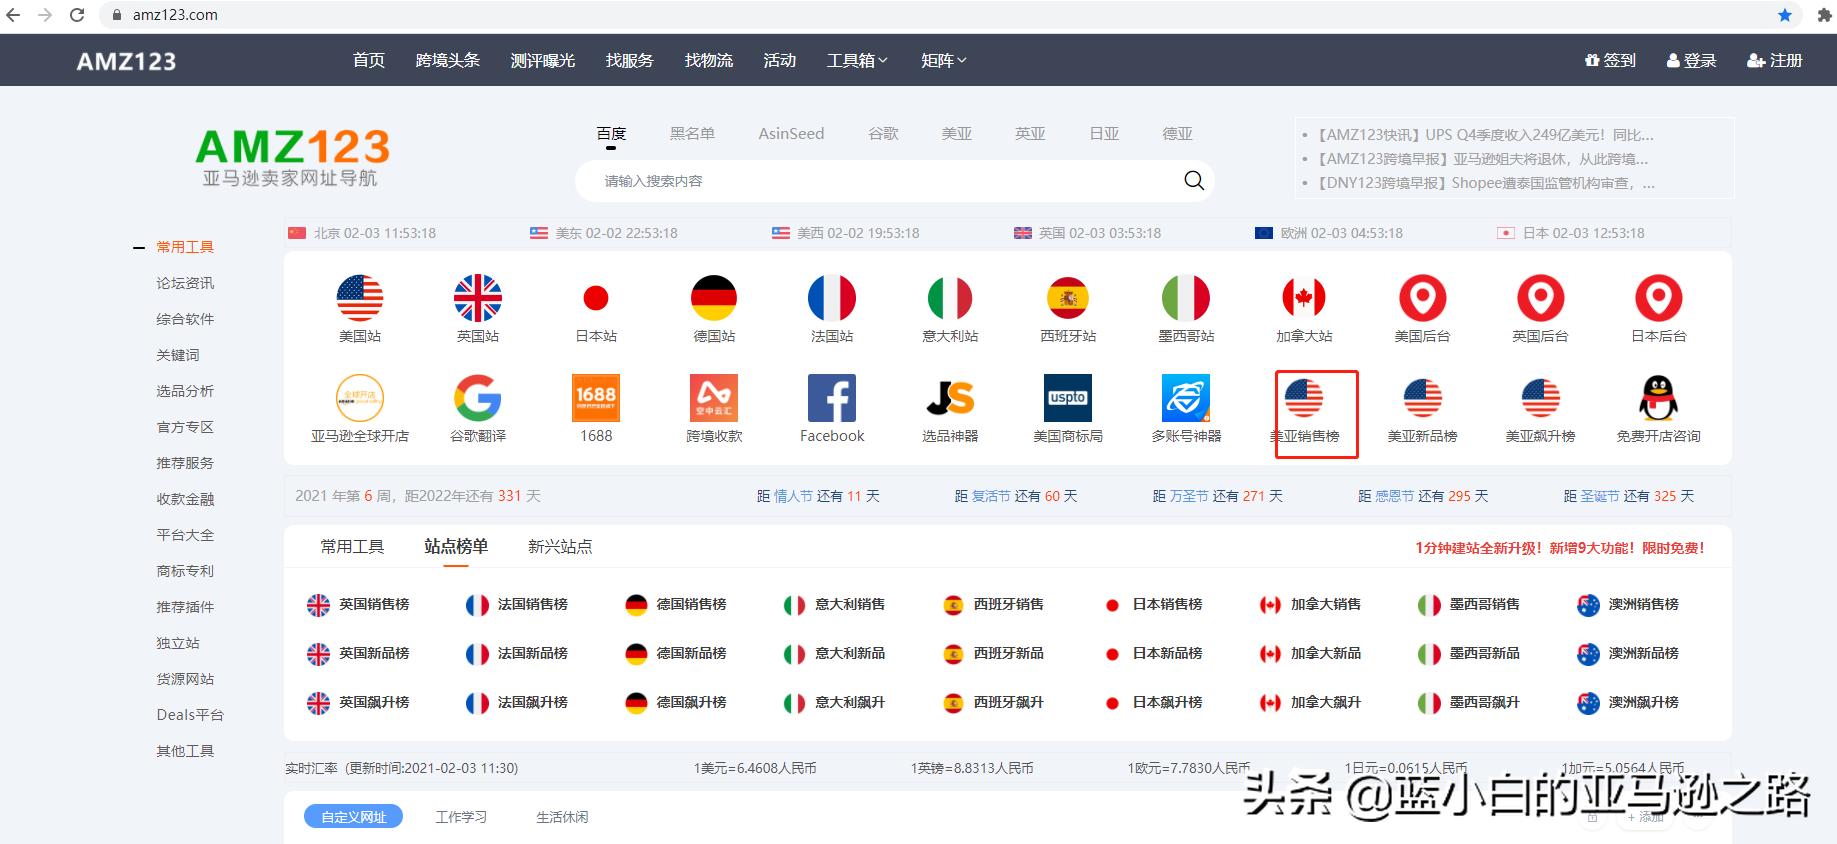Open 活动 in the top navigation

click(780, 60)
